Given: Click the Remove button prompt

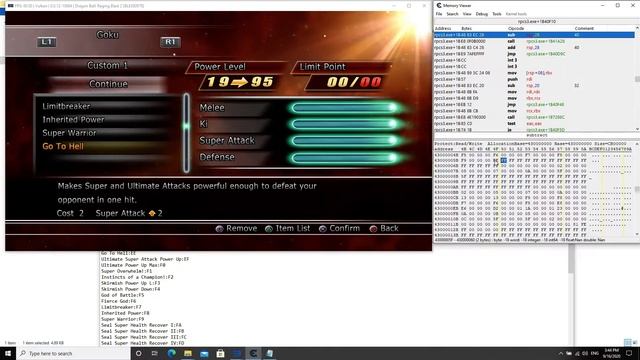Looking at the screenshot, I should click(236, 229).
